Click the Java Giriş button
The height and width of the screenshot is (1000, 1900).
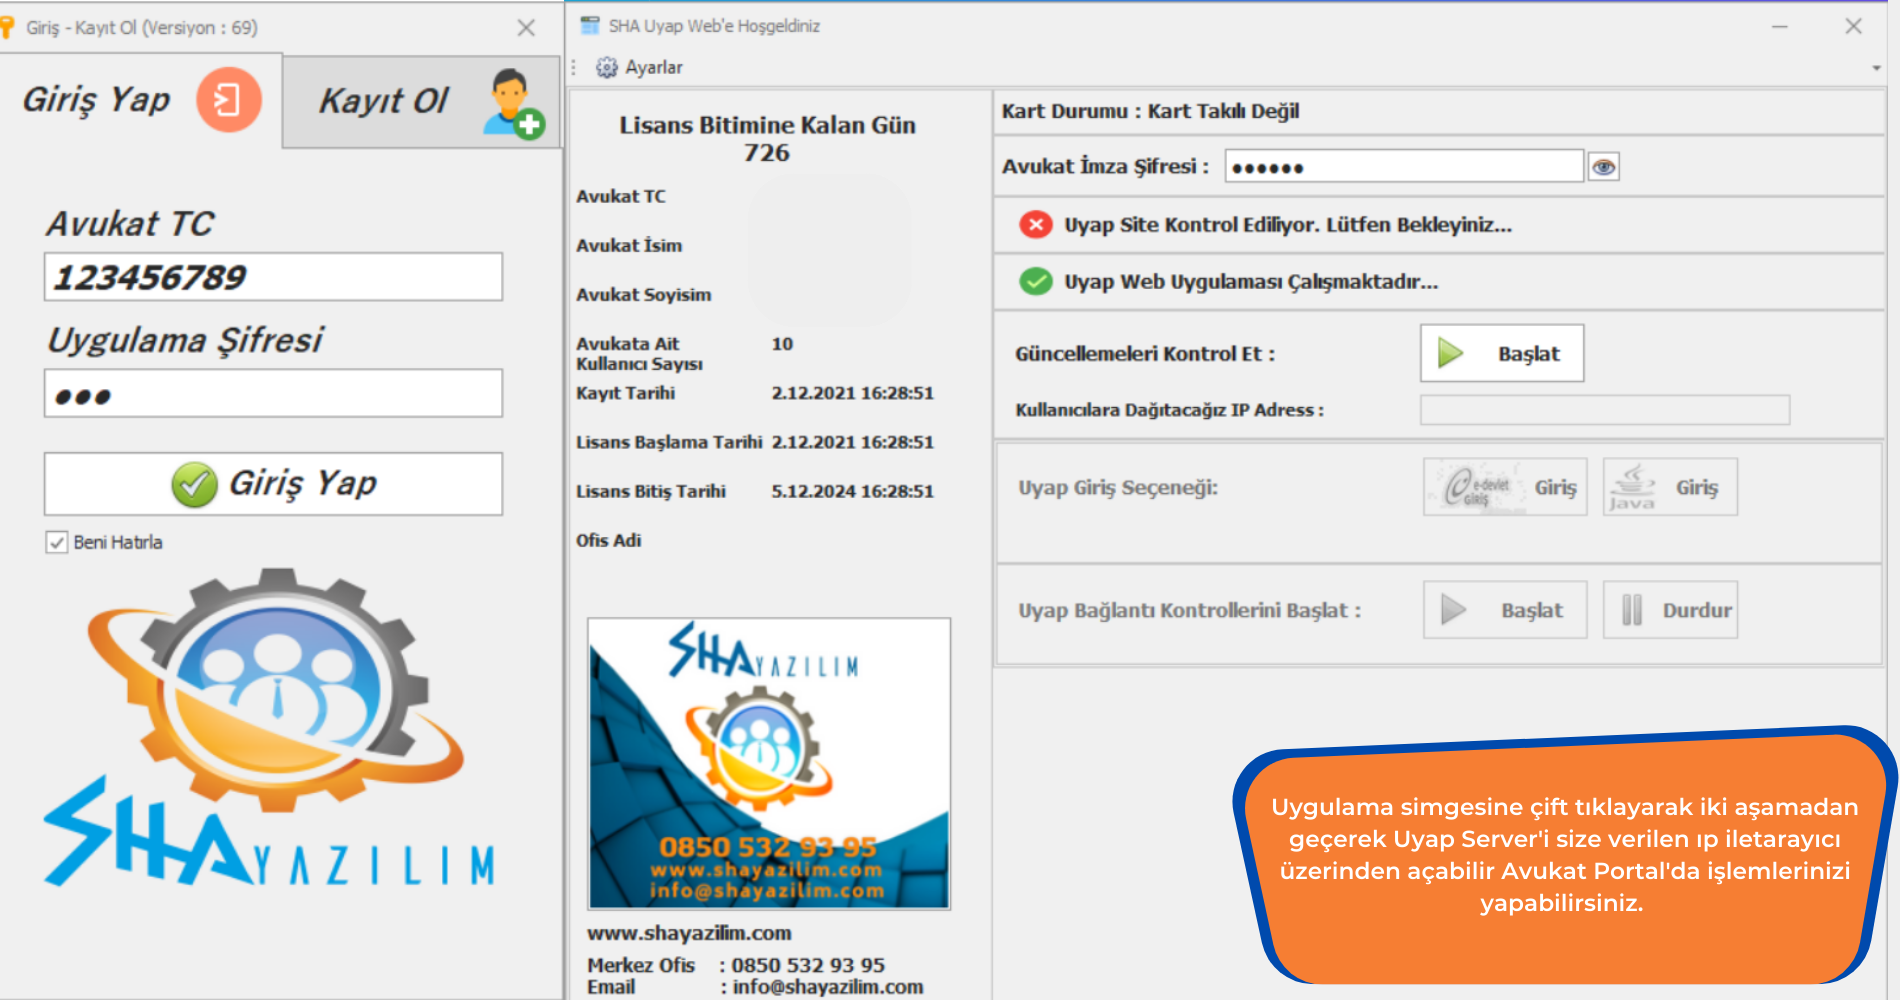[1670, 487]
